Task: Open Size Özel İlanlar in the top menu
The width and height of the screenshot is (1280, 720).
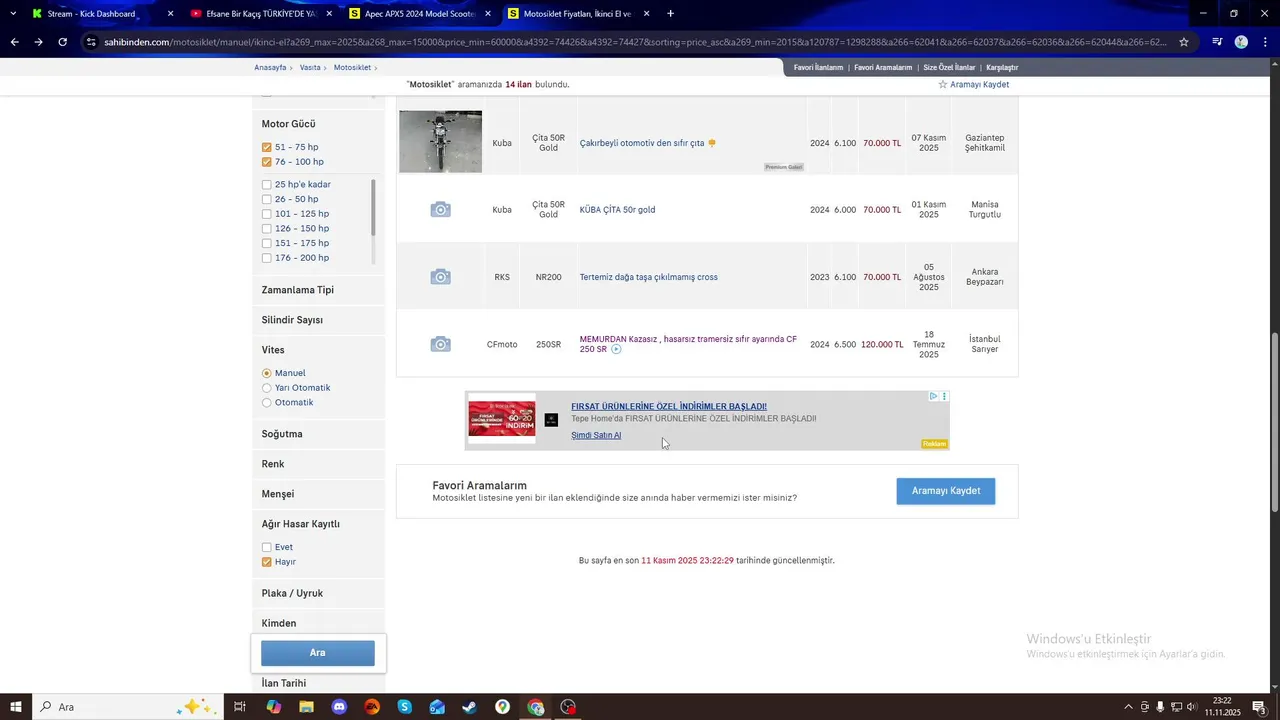Action: [x=949, y=68]
